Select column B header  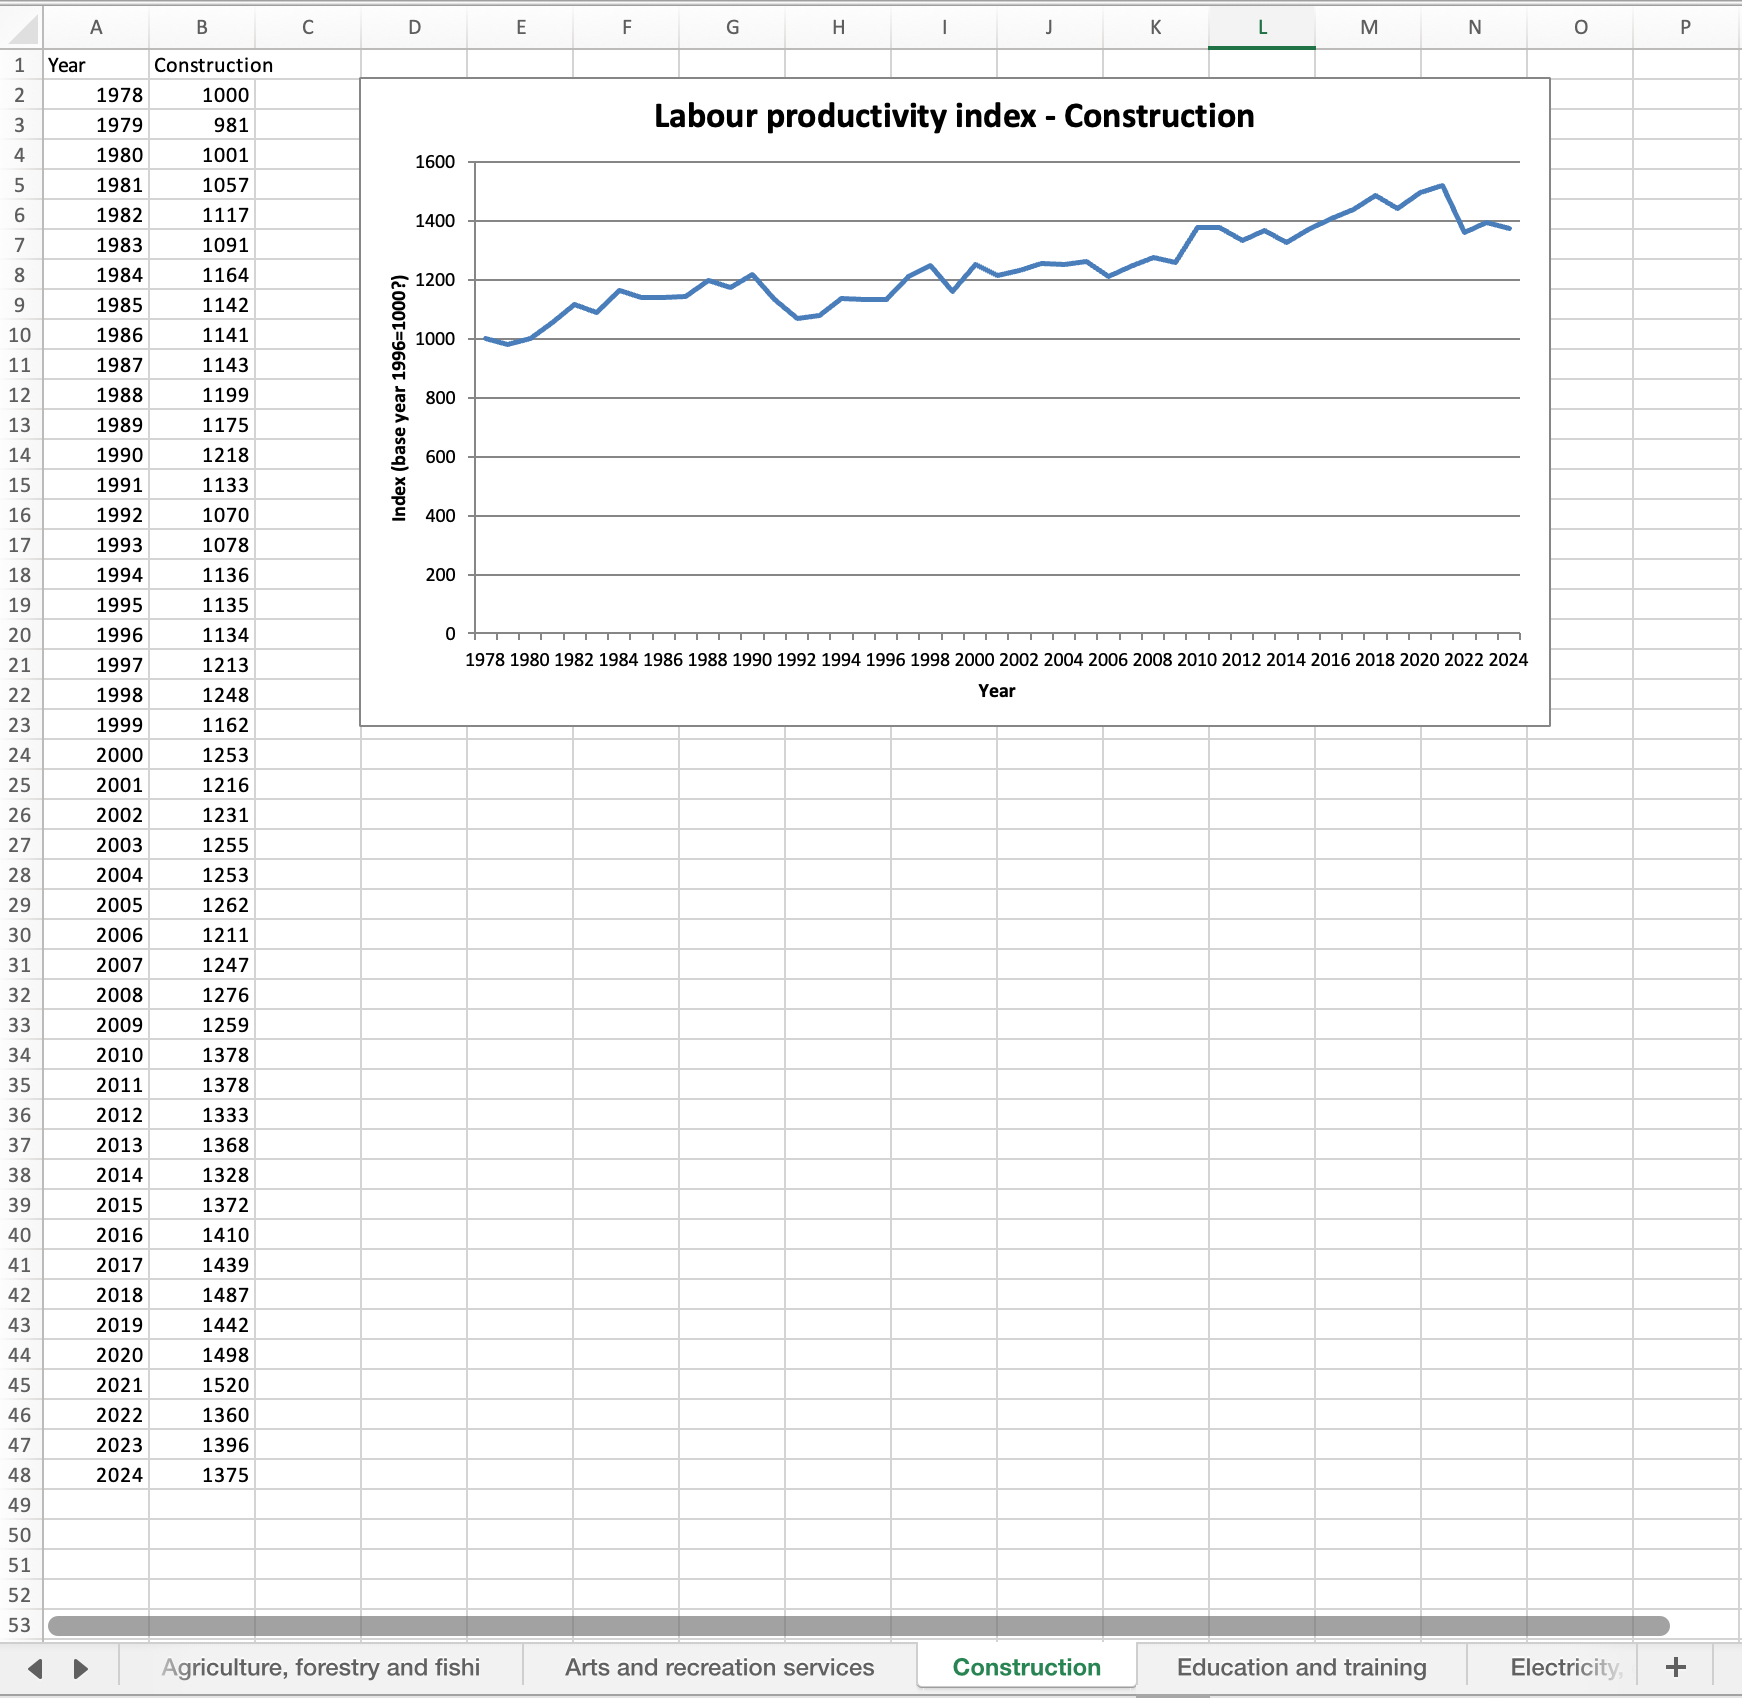click(x=202, y=28)
